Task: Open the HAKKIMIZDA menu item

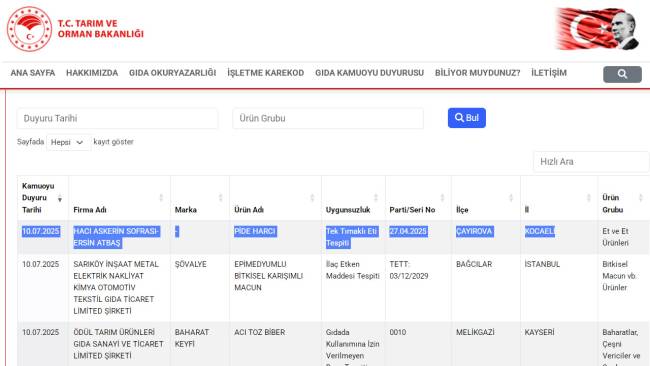Action: tap(92, 73)
